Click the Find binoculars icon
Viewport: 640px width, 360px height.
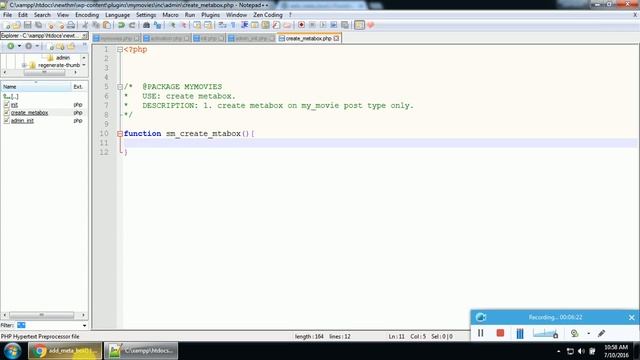(x=146, y=25)
